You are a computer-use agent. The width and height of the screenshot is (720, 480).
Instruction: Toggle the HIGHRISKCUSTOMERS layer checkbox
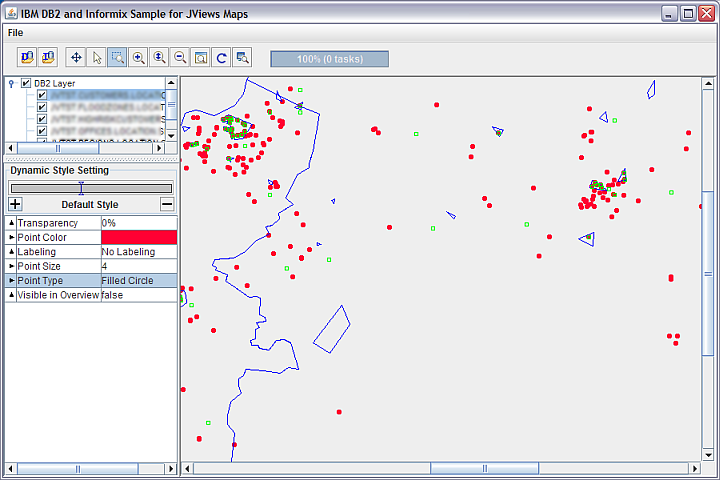(x=42, y=119)
